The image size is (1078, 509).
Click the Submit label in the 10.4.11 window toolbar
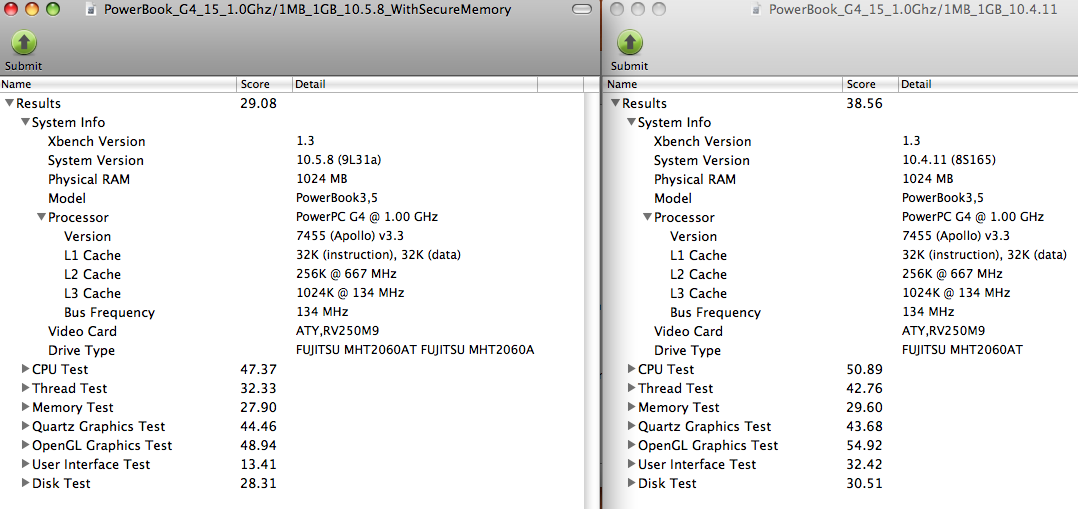[630, 67]
